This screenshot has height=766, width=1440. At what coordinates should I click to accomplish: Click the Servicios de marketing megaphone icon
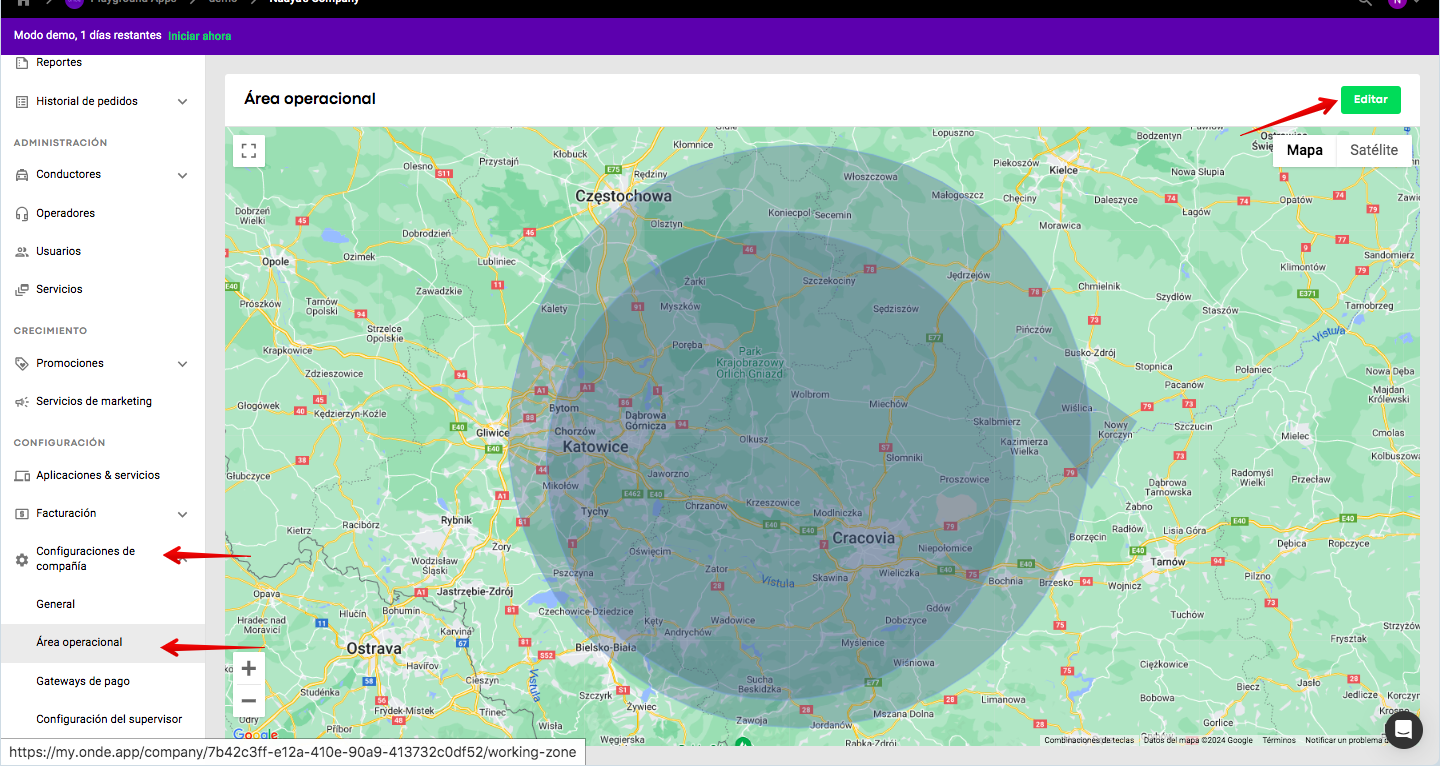pos(22,402)
